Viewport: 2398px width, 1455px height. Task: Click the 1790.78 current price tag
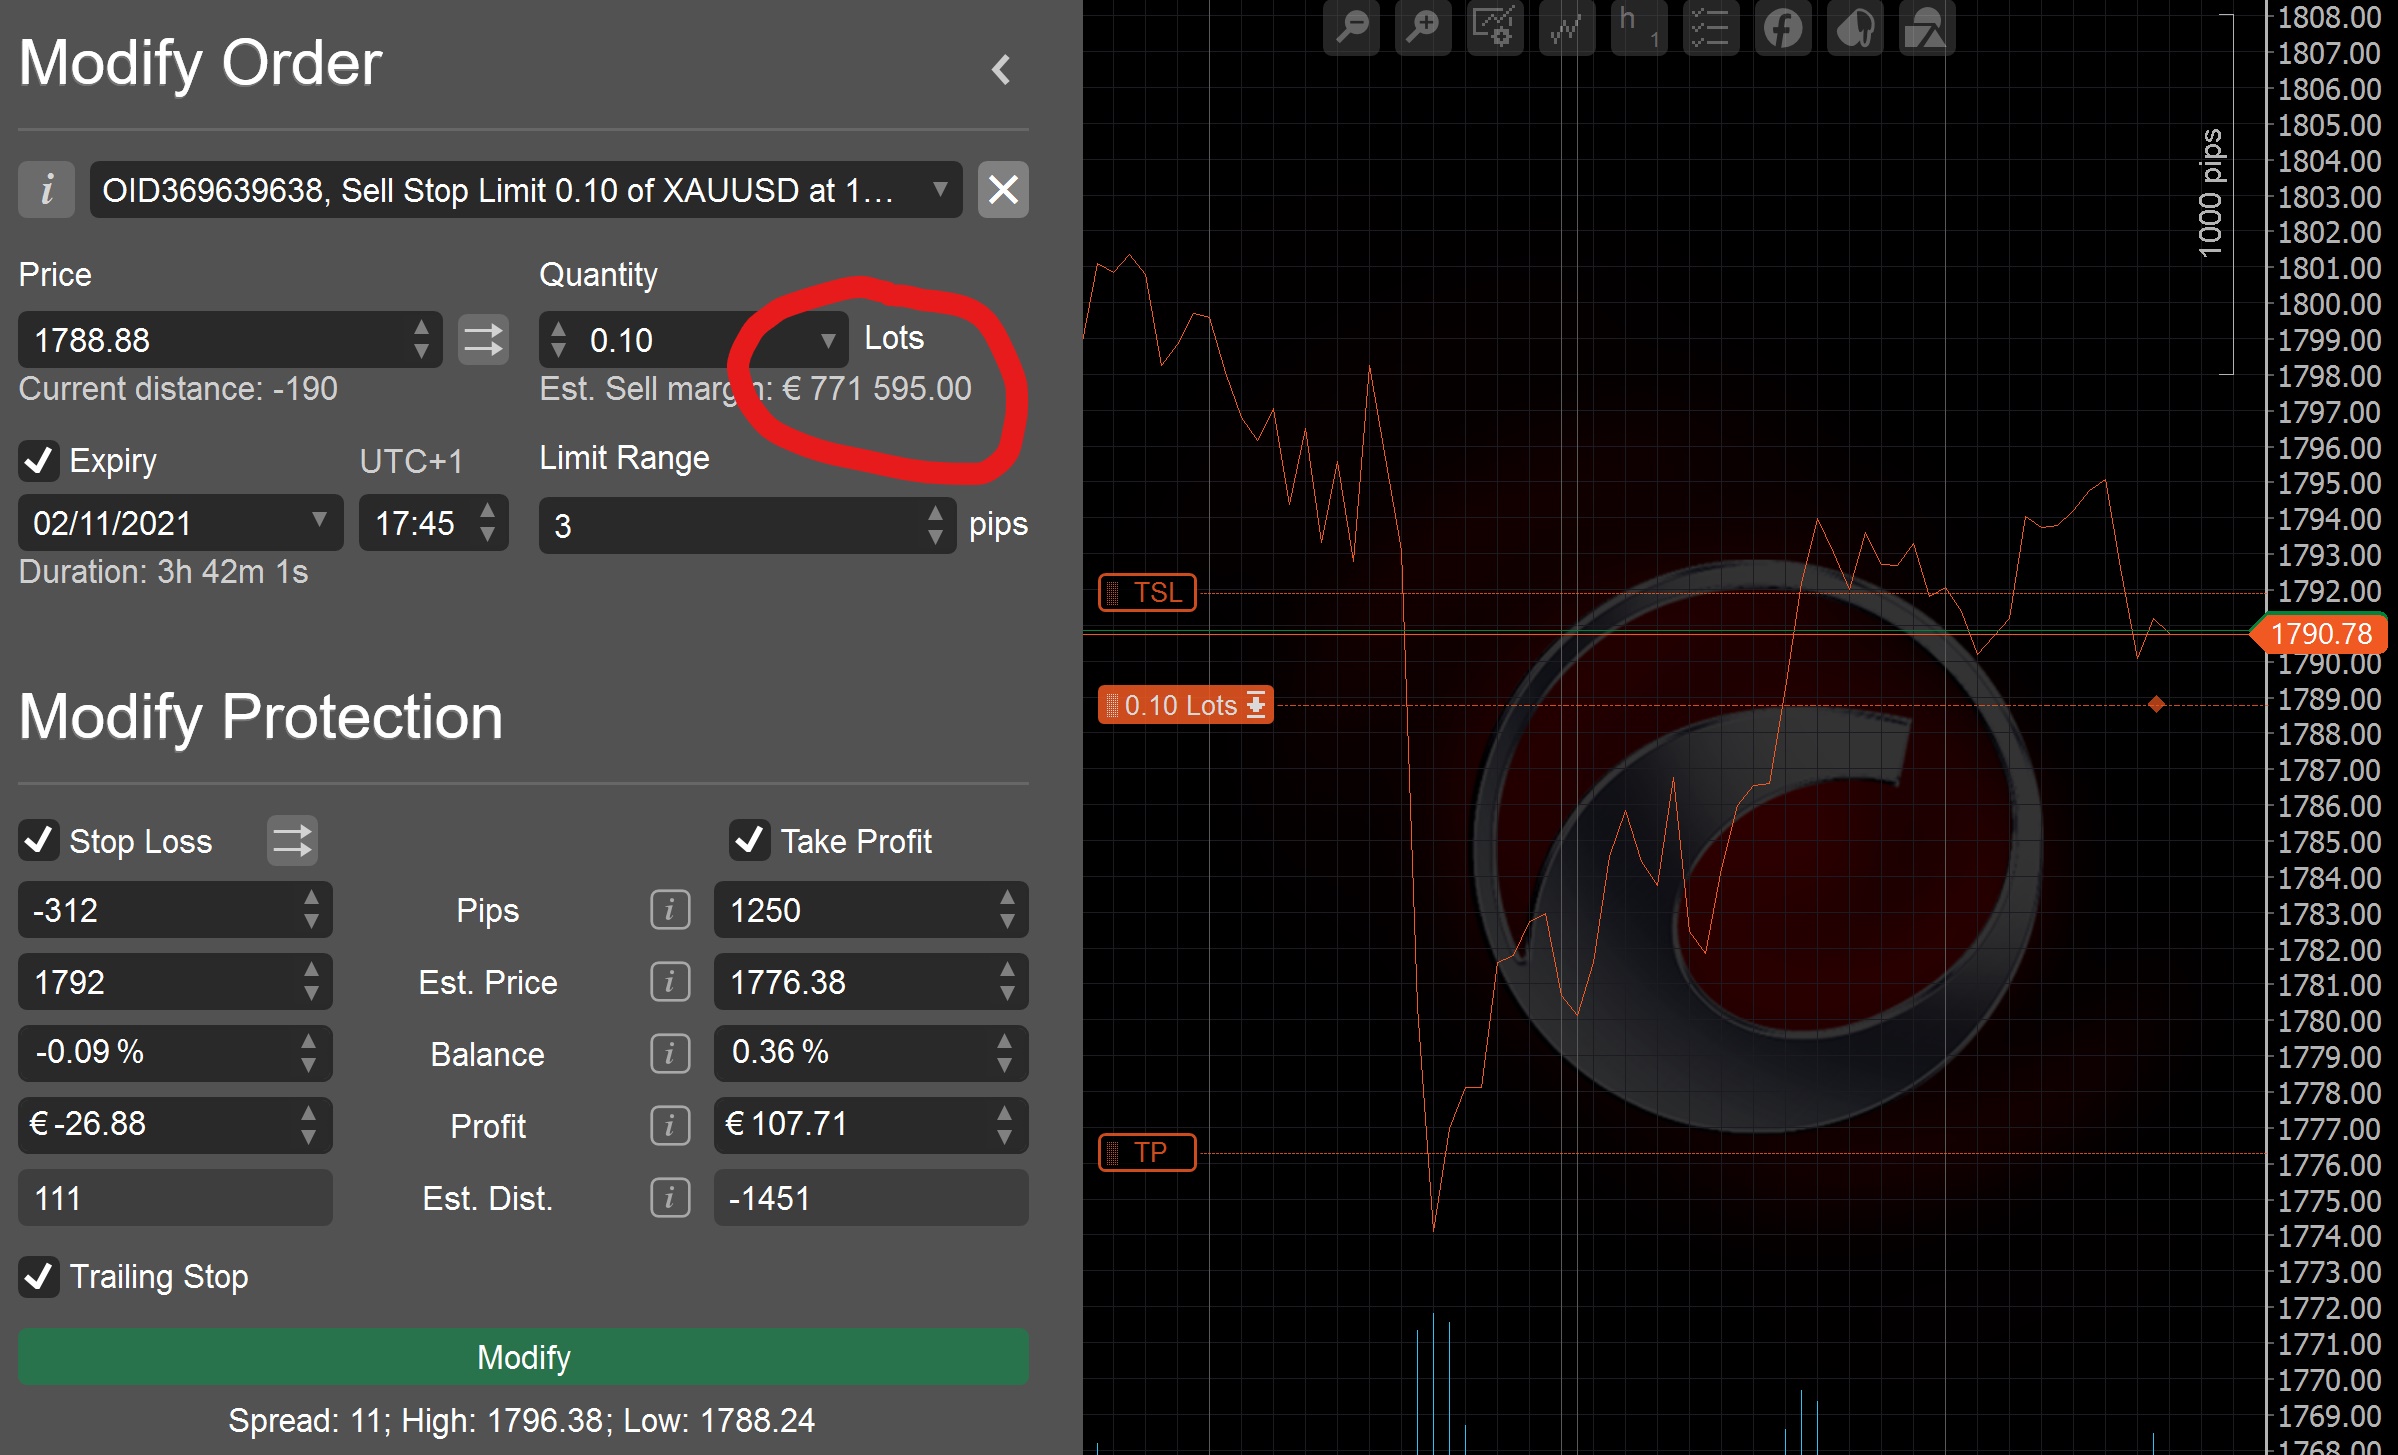[2320, 634]
